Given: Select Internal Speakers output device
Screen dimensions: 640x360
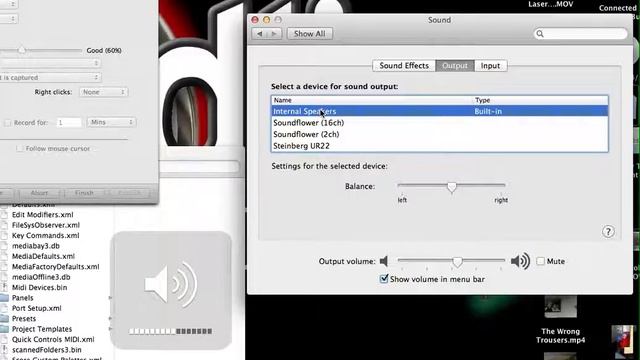Looking at the screenshot, I should (x=440, y=111).
